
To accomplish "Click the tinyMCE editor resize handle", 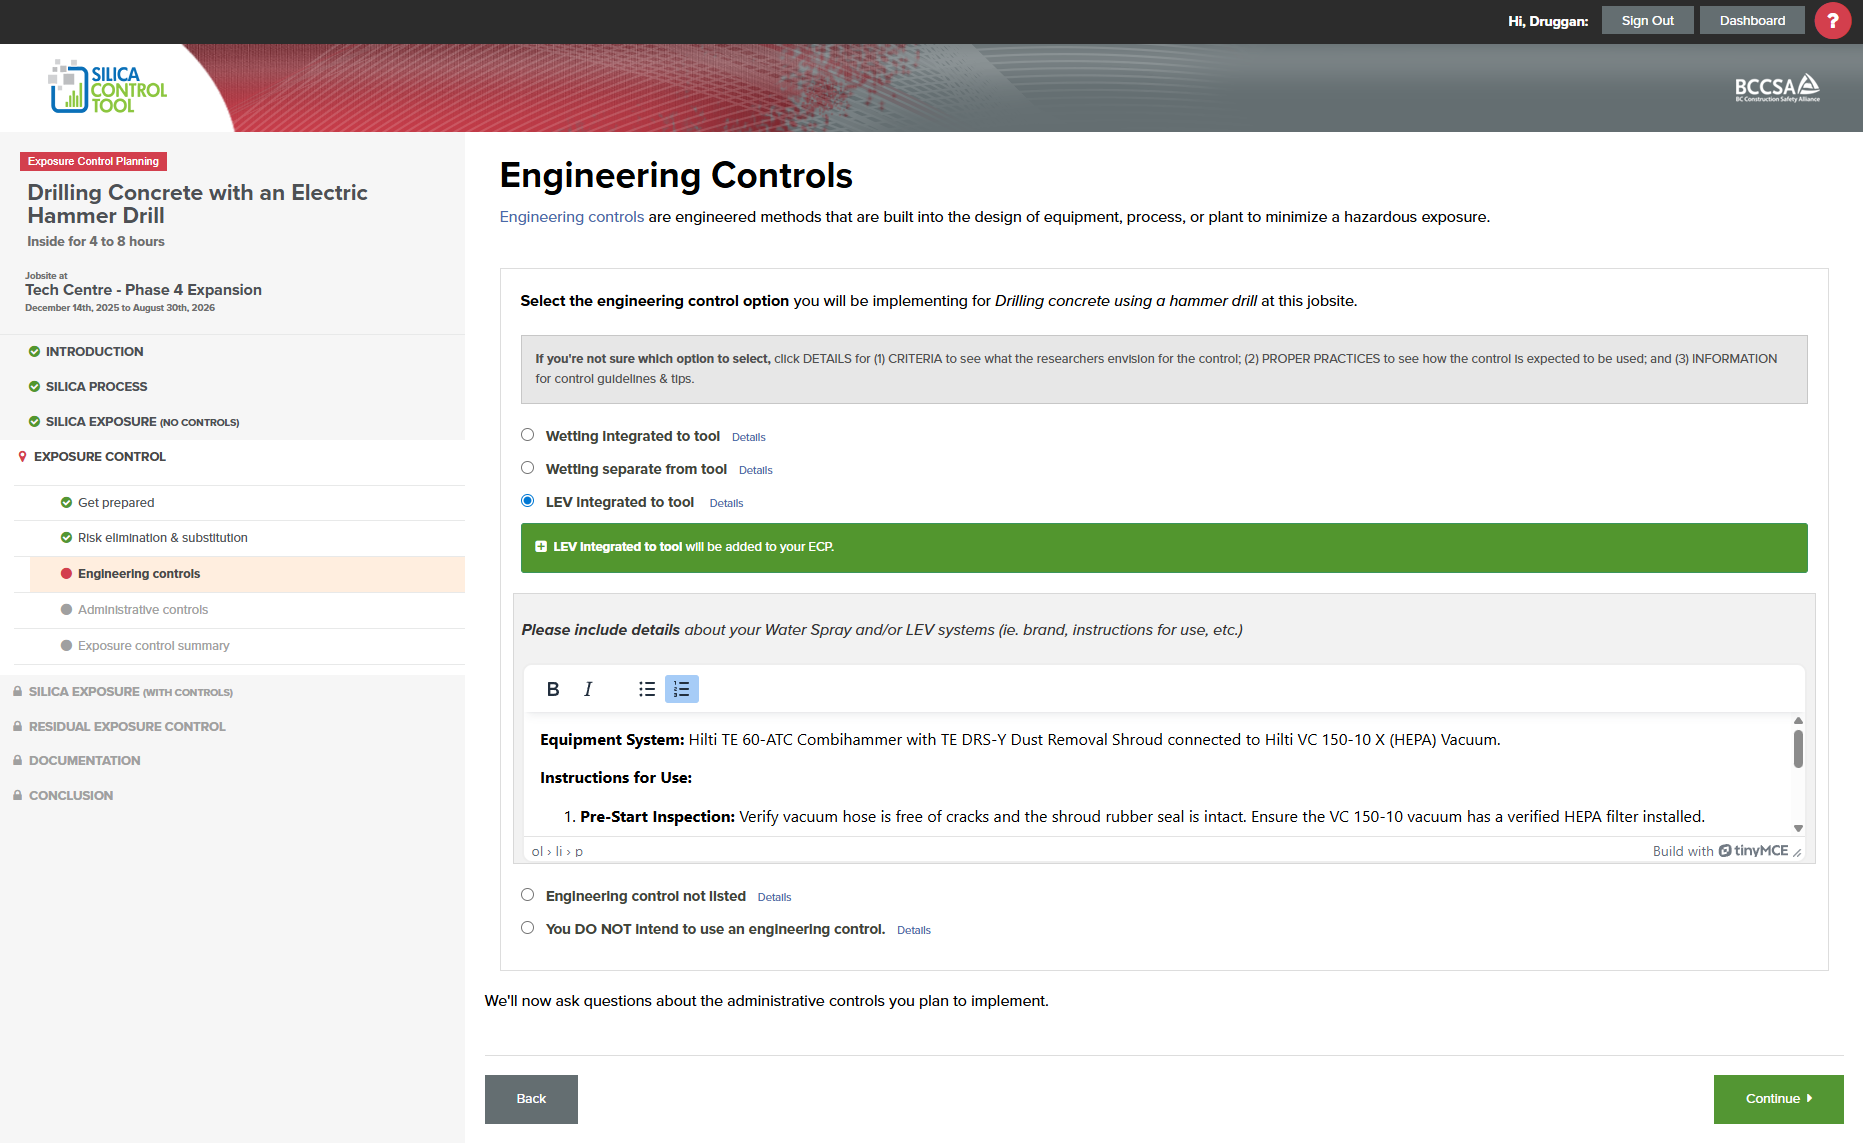I will pyautogui.click(x=1797, y=853).
